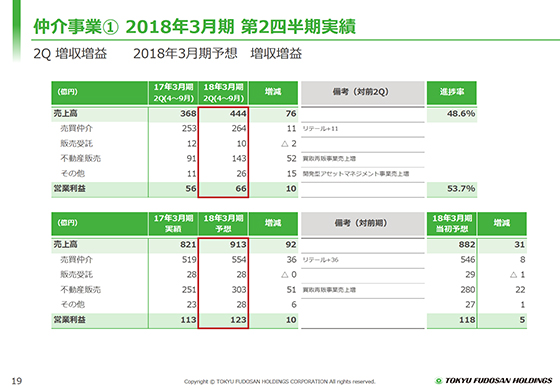Click the value 554 in bottom table
This screenshot has width=560, height=388.
coord(239,259)
